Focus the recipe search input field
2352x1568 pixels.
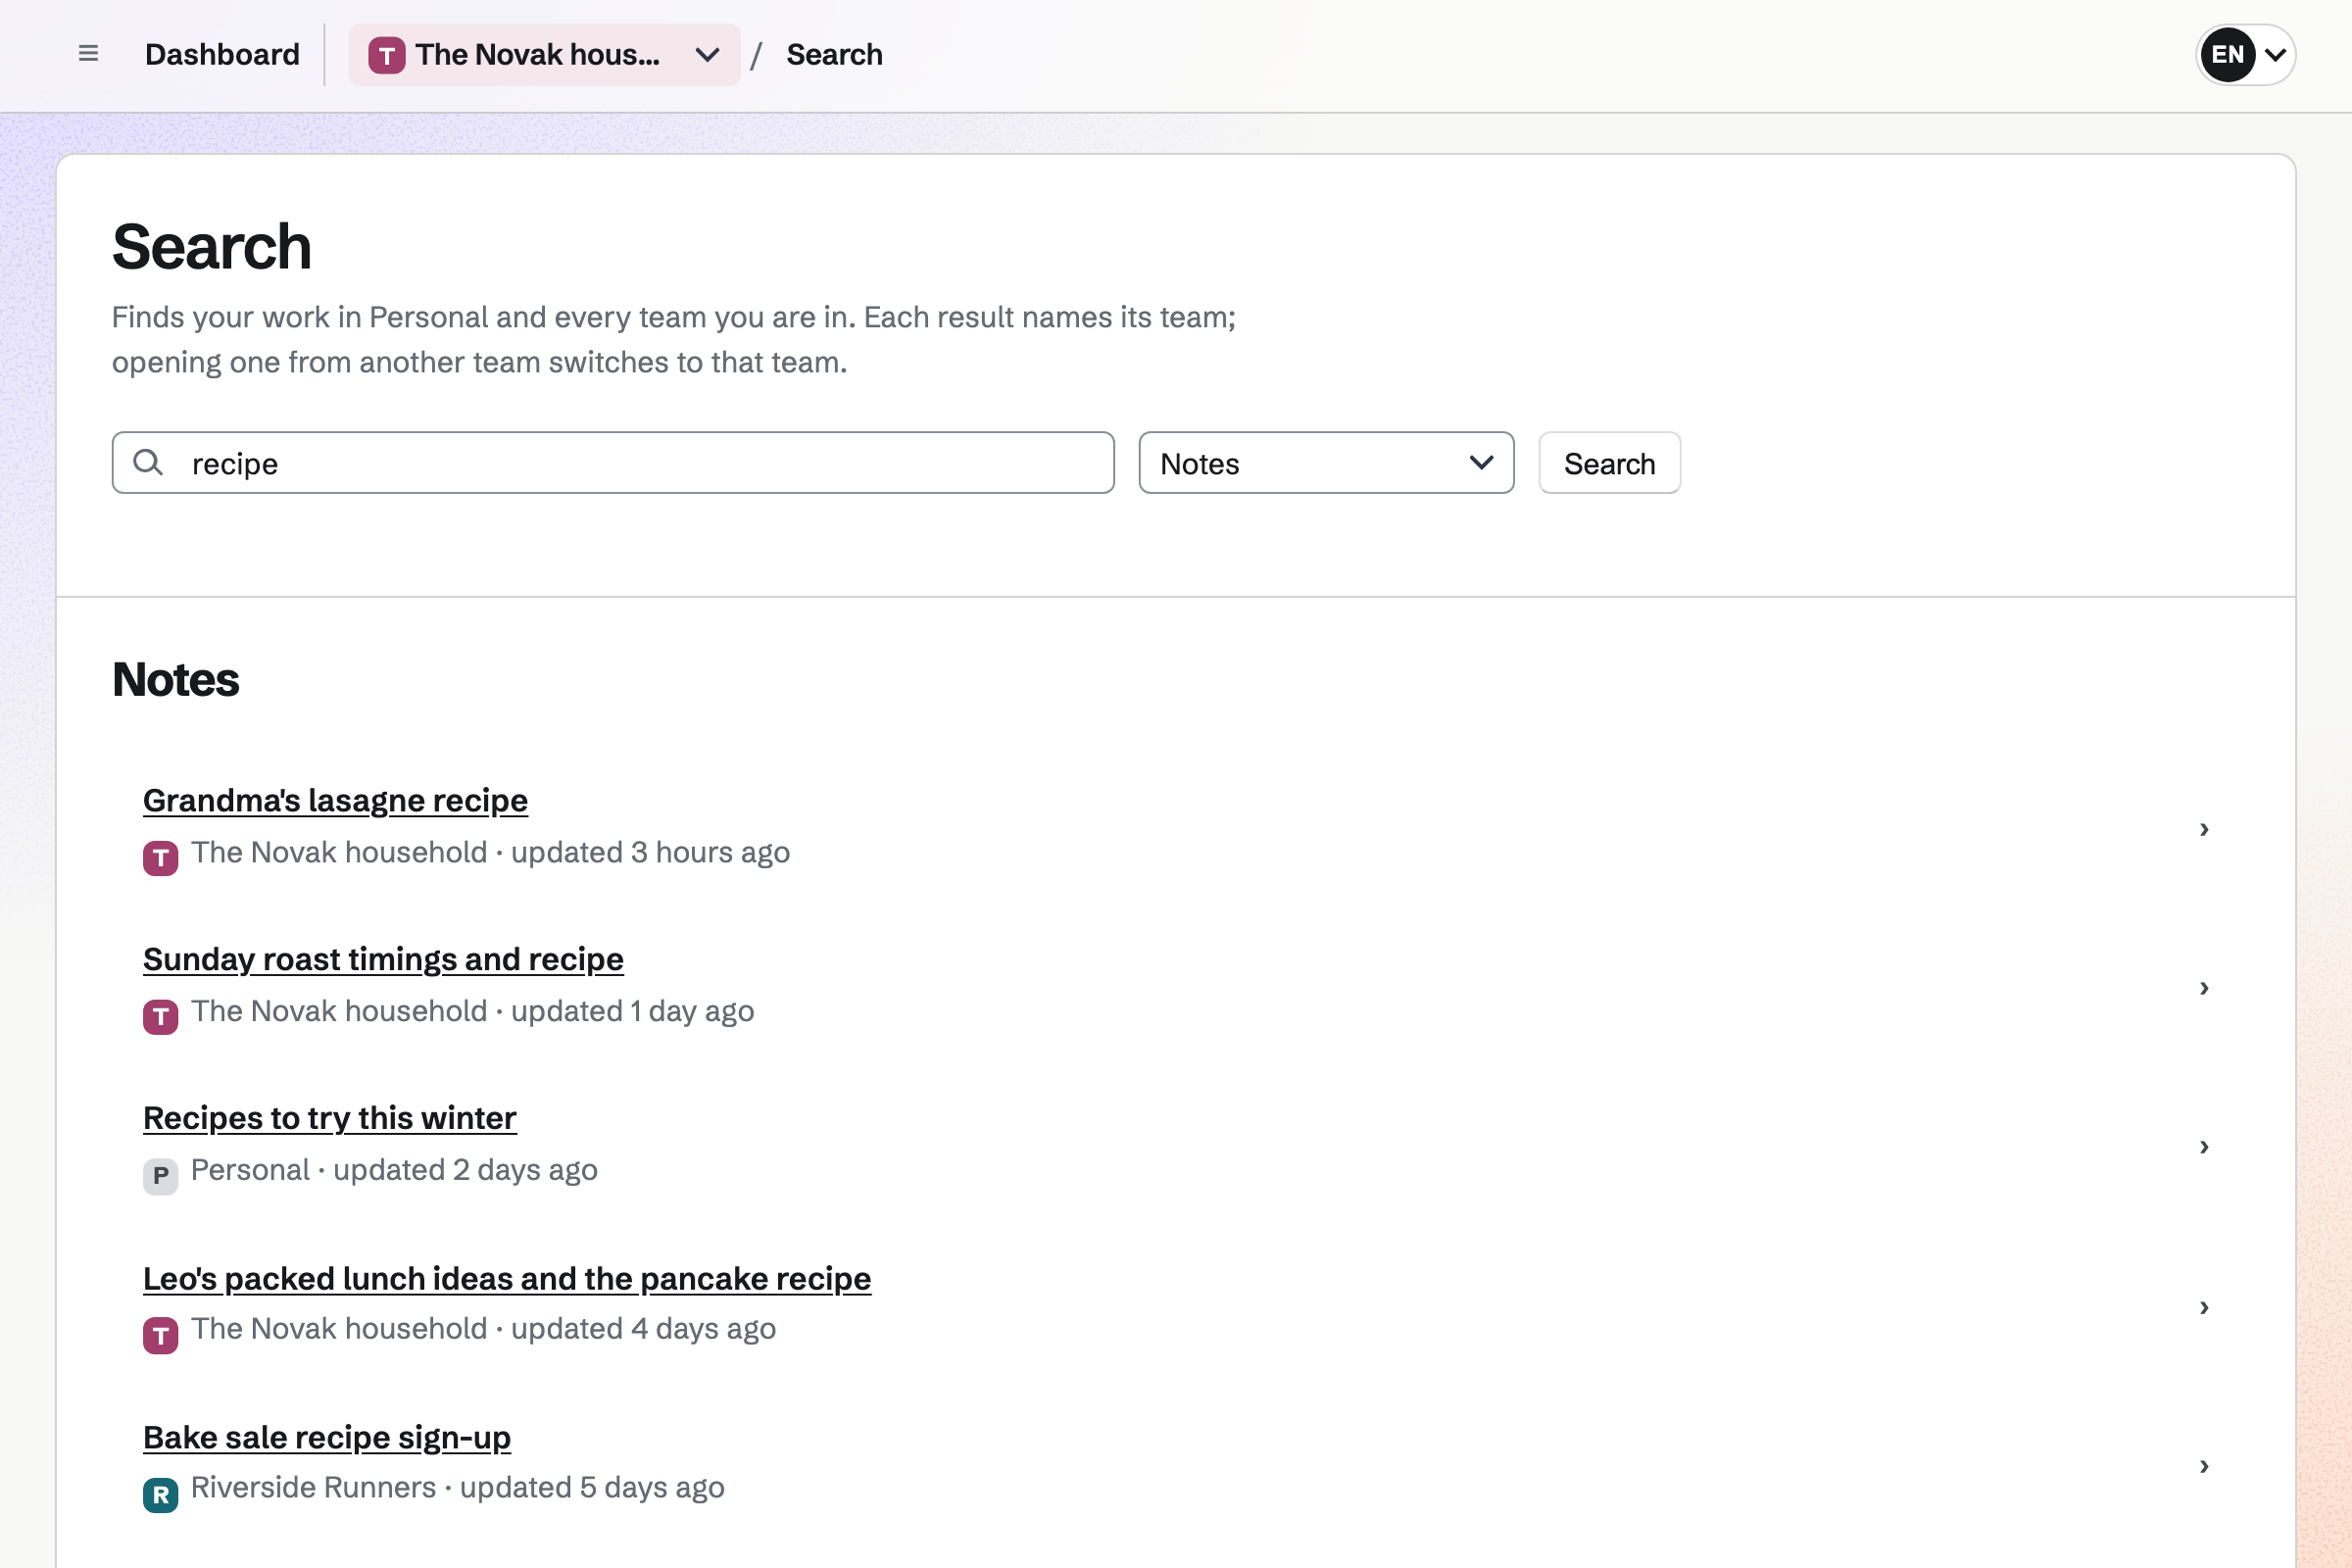(x=613, y=462)
